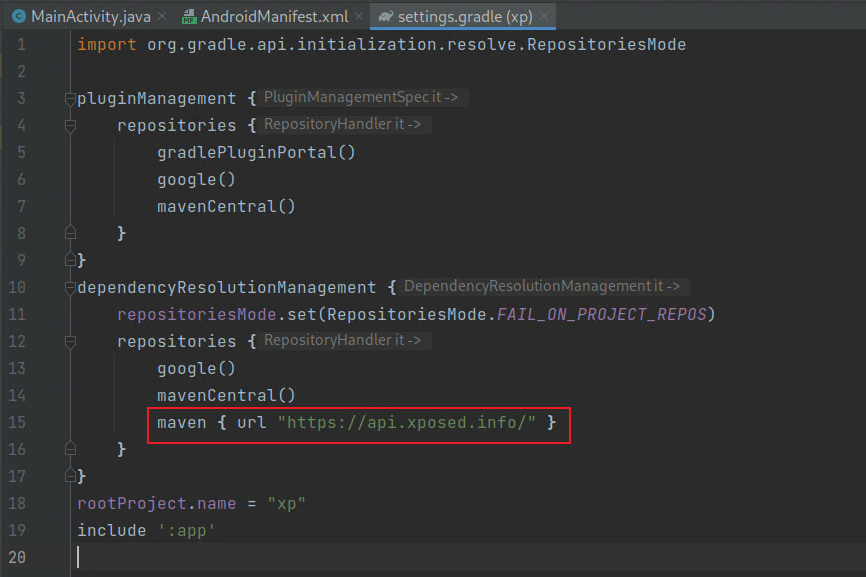The height and width of the screenshot is (577, 866).
Task: Click the XML file icon on AndroidManifest.xml tab
Action: [x=187, y=16]
